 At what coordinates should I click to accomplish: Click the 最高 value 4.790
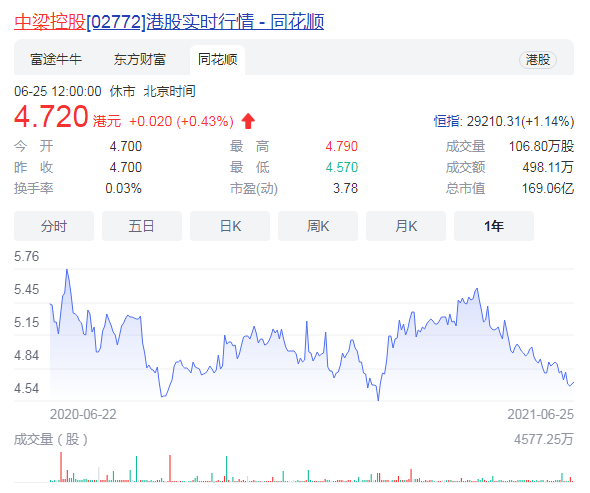pyautogui.click(x=341, y=146)
